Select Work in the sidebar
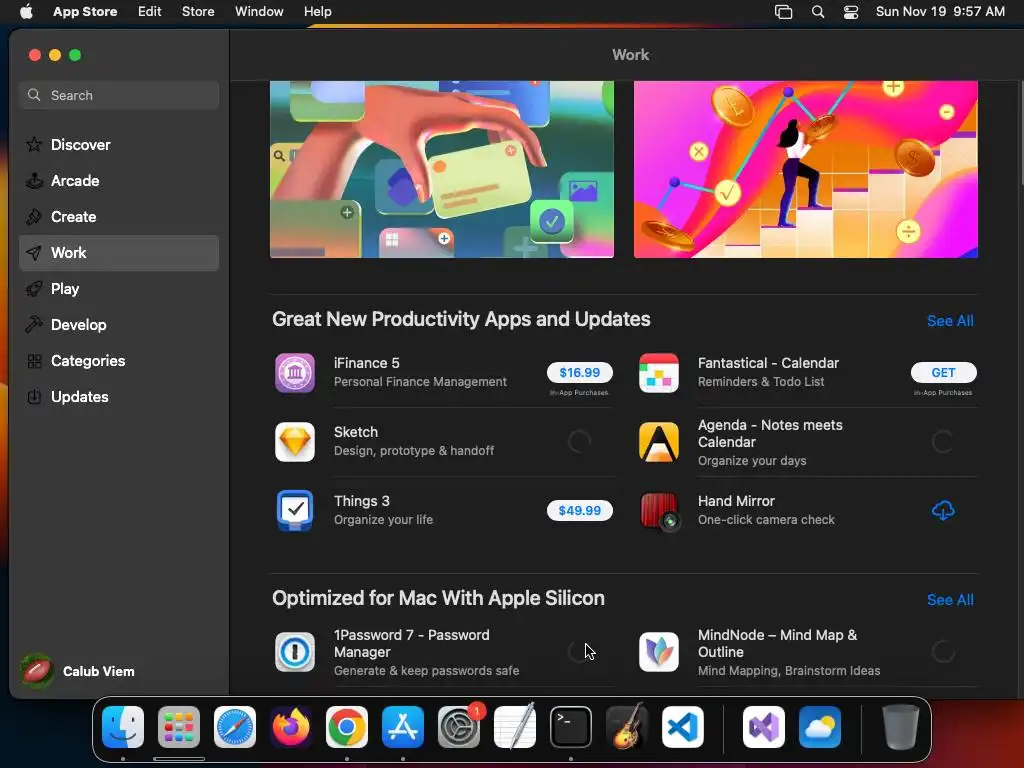 [119, 253]
